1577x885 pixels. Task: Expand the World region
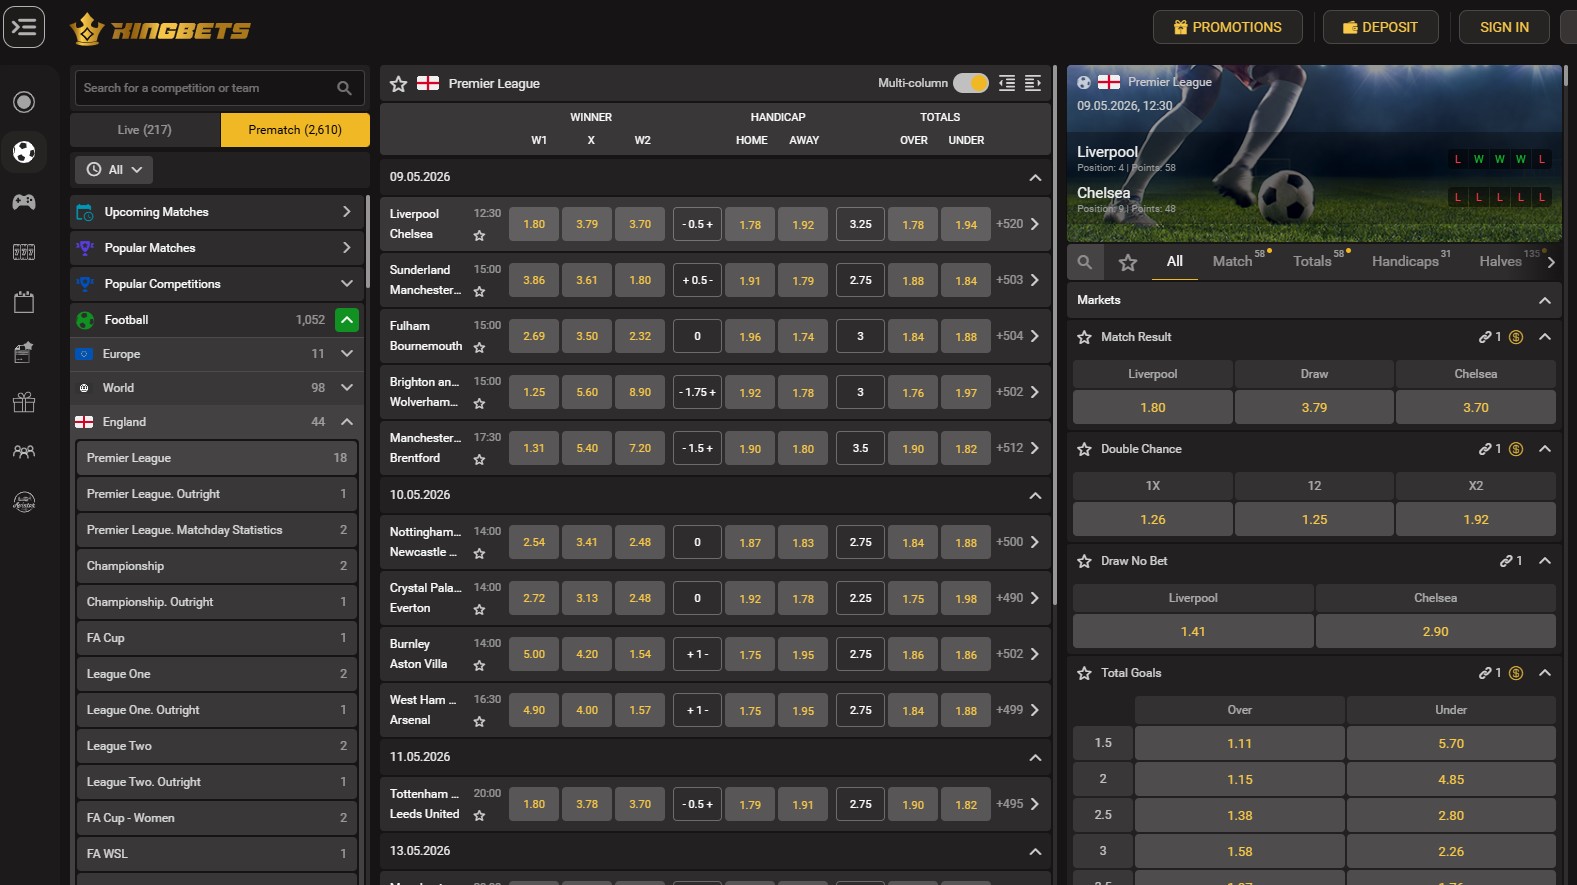217,388
